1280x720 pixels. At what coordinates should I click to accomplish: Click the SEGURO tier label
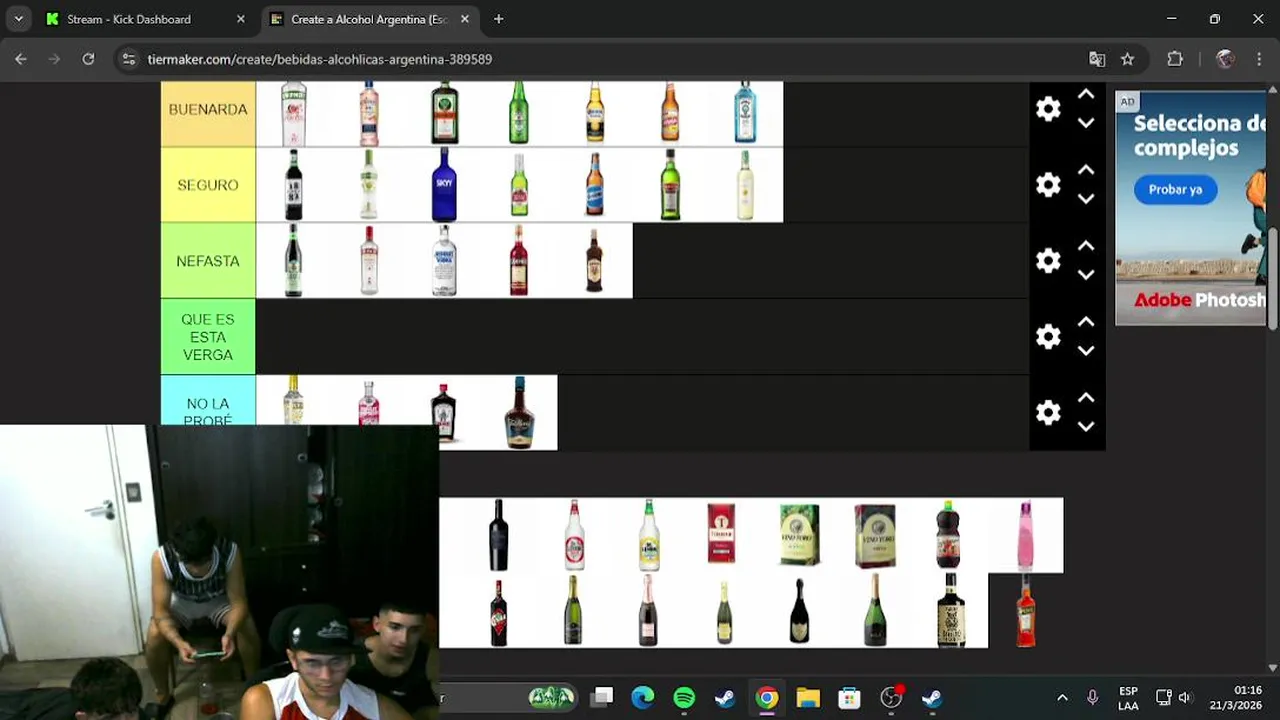(208, 185)
